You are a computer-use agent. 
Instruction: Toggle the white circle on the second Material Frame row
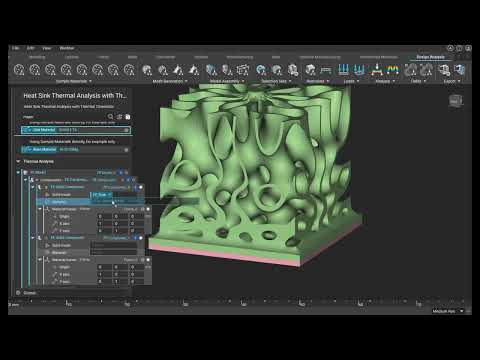(x=148, y=260)
